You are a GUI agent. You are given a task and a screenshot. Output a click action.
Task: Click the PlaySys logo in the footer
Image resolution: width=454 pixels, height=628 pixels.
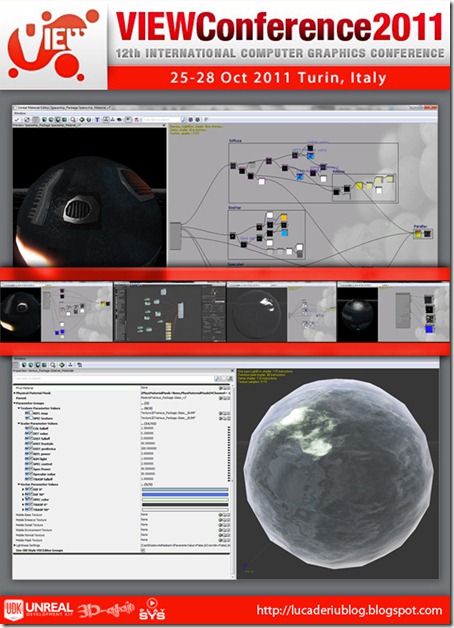point(152,609)
